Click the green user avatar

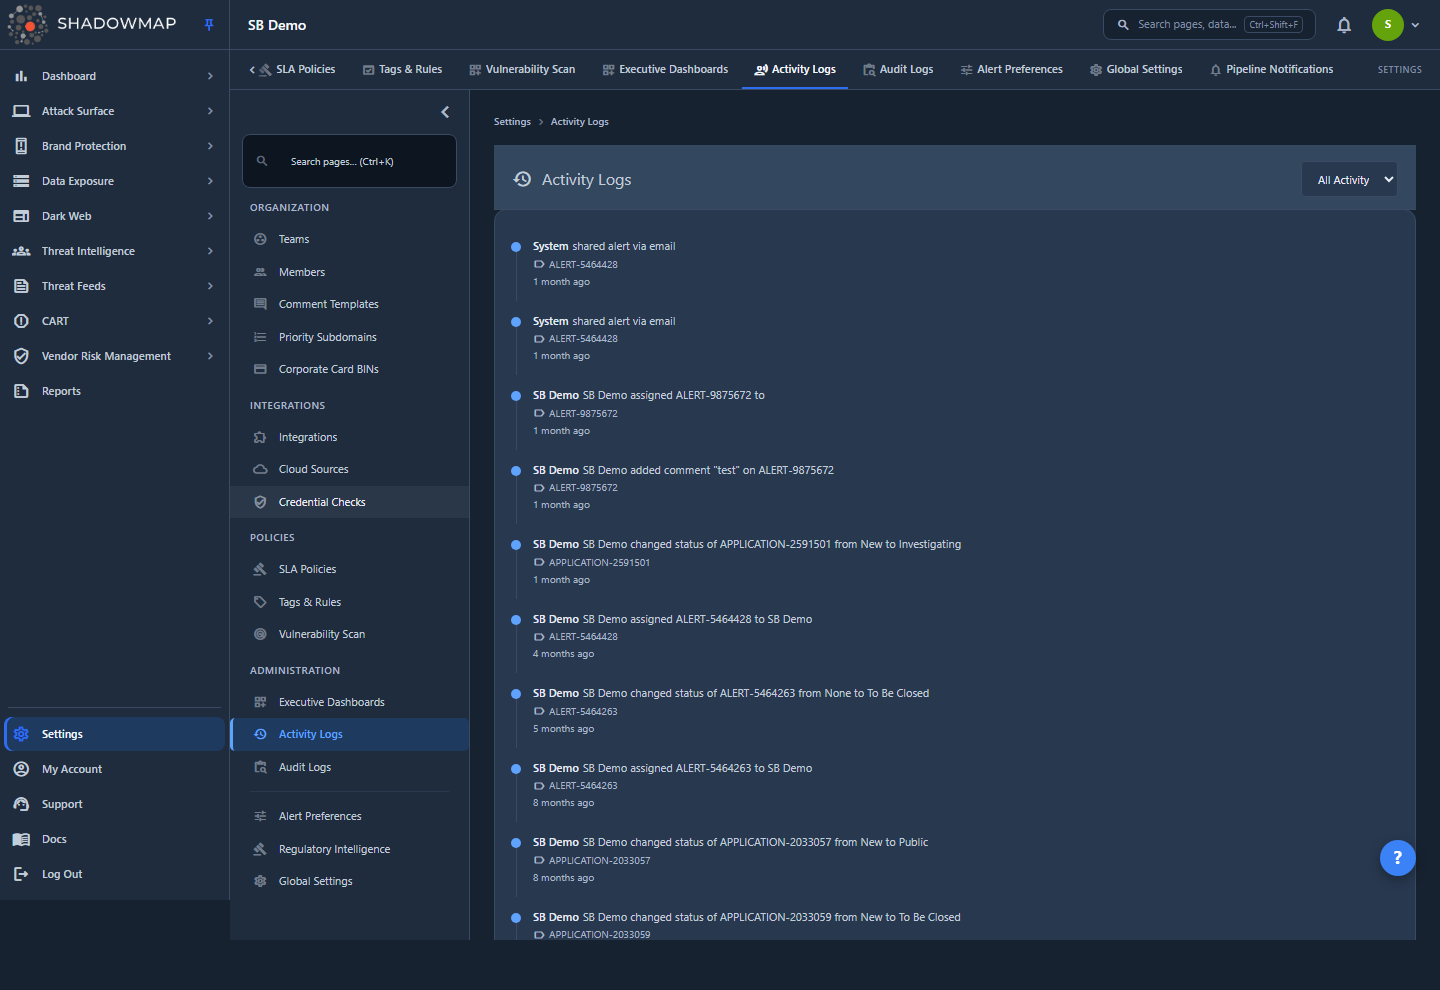coord(1387,25)
